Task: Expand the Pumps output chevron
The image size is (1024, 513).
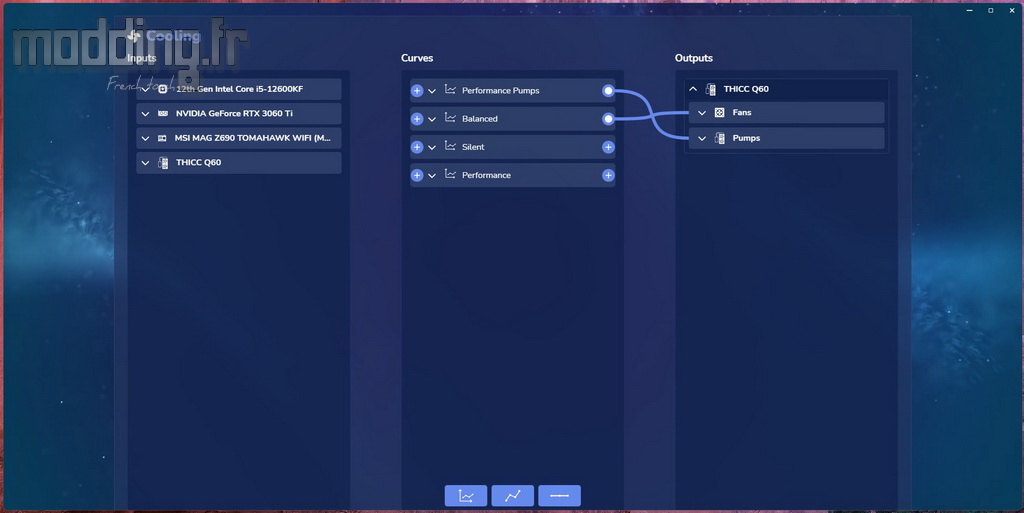Action: (702, 138)
